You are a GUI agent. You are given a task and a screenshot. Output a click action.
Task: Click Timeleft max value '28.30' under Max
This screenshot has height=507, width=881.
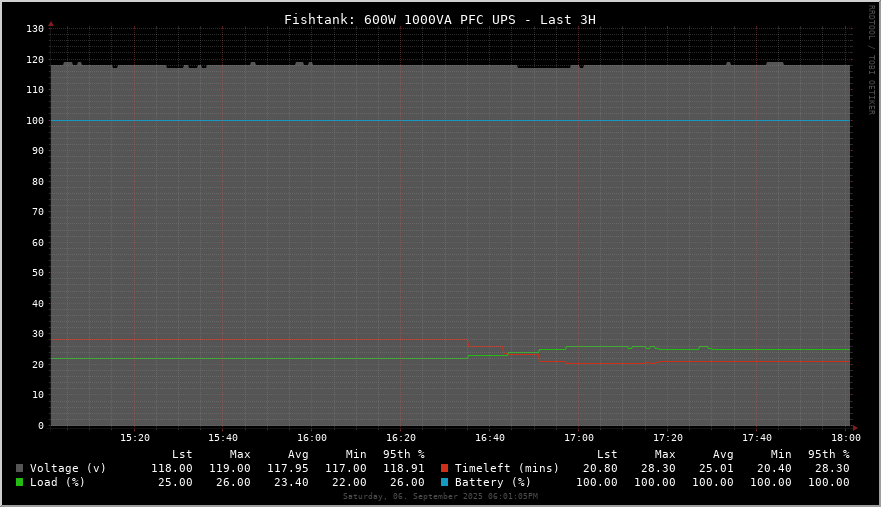pos(658,468)
